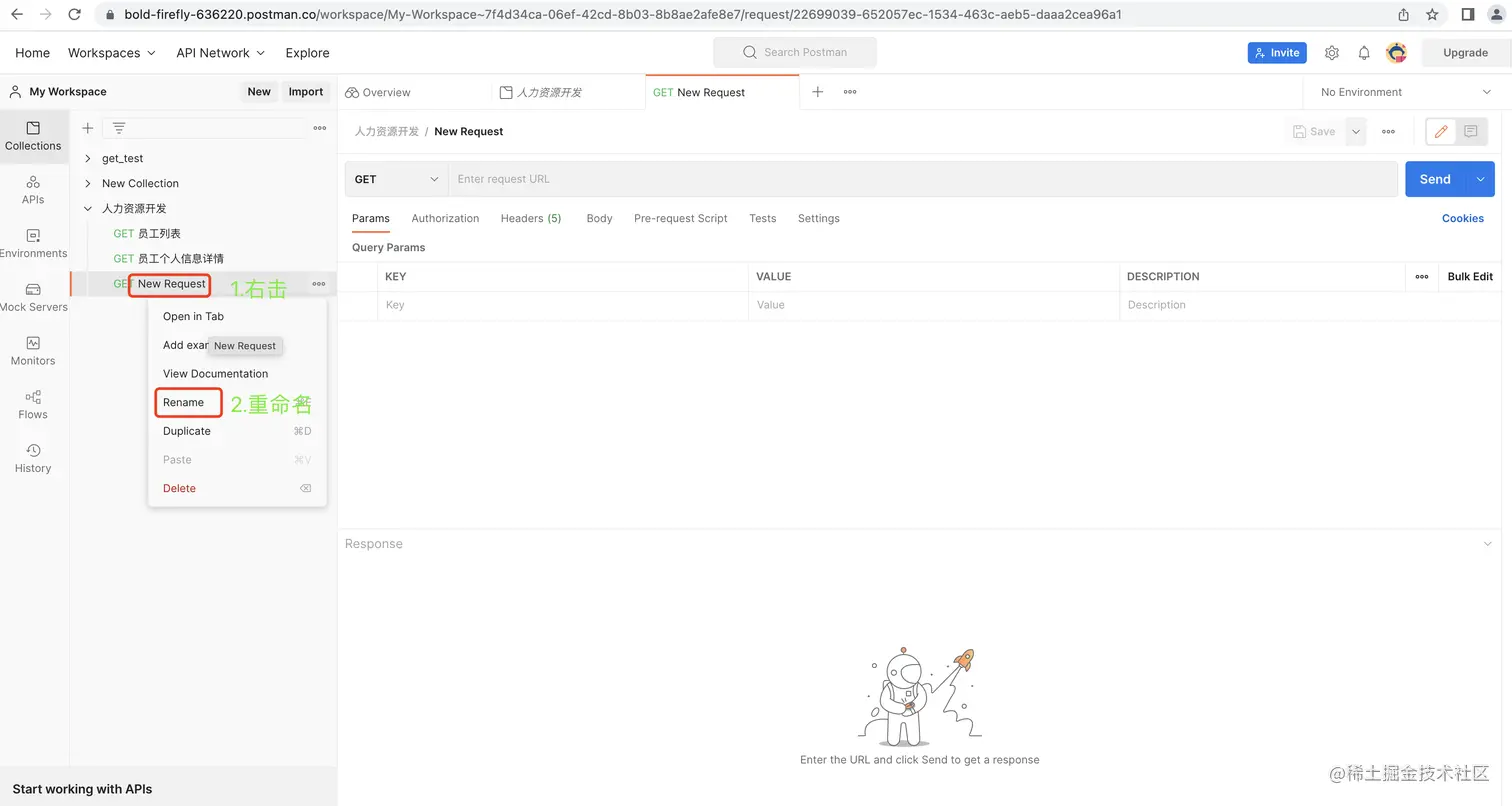Create a new collection with plus icon
The width and height of the screenshot is (1512, 806).
click(x=88, y=128)
